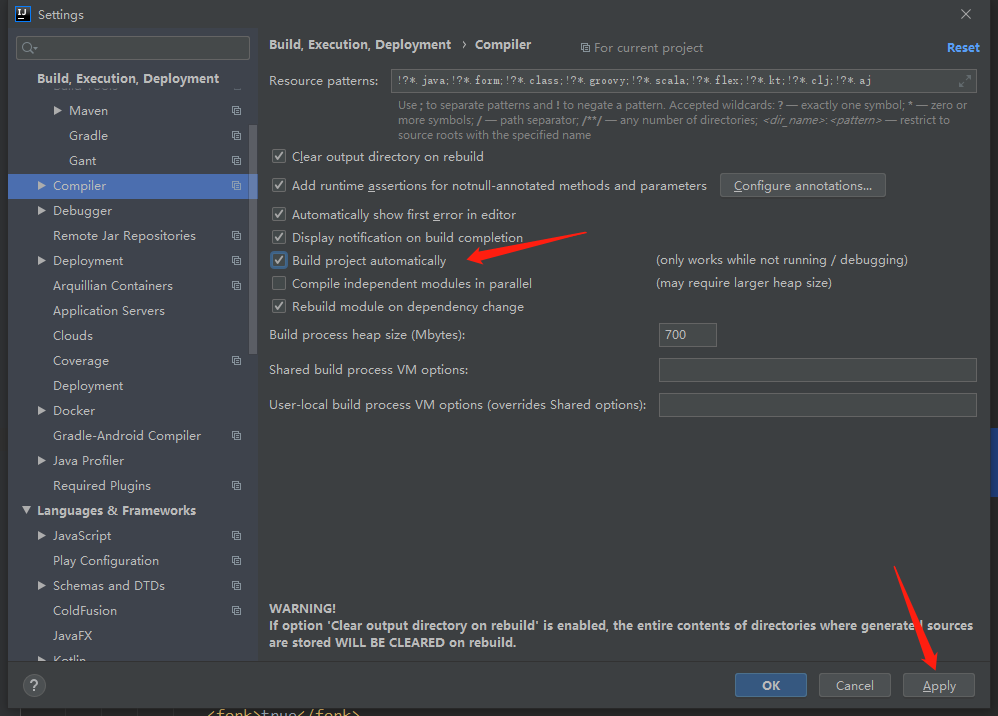Collapse the Languages & Frameworks section
Viewport: 998px width, 716px height.
pos(26,510)
